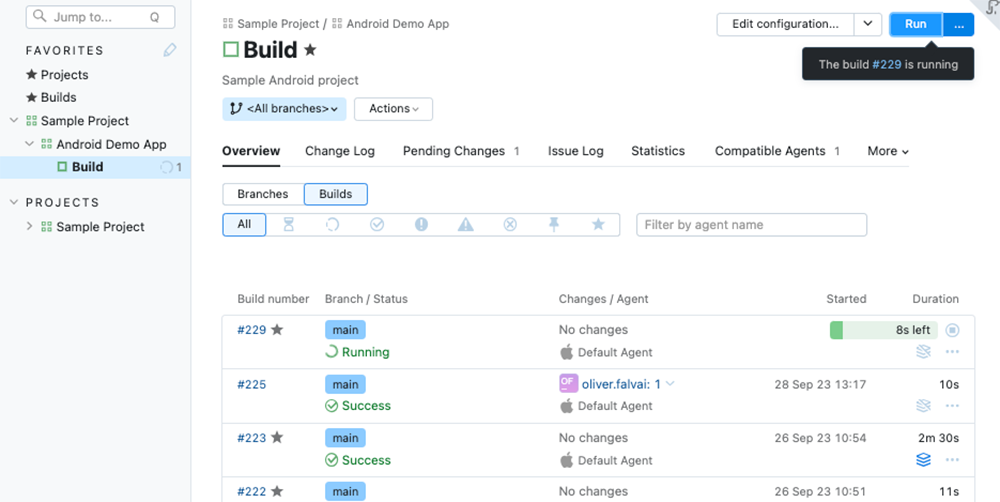
Task: Click the edit favorites pencil icon
Action: (170, 50)
